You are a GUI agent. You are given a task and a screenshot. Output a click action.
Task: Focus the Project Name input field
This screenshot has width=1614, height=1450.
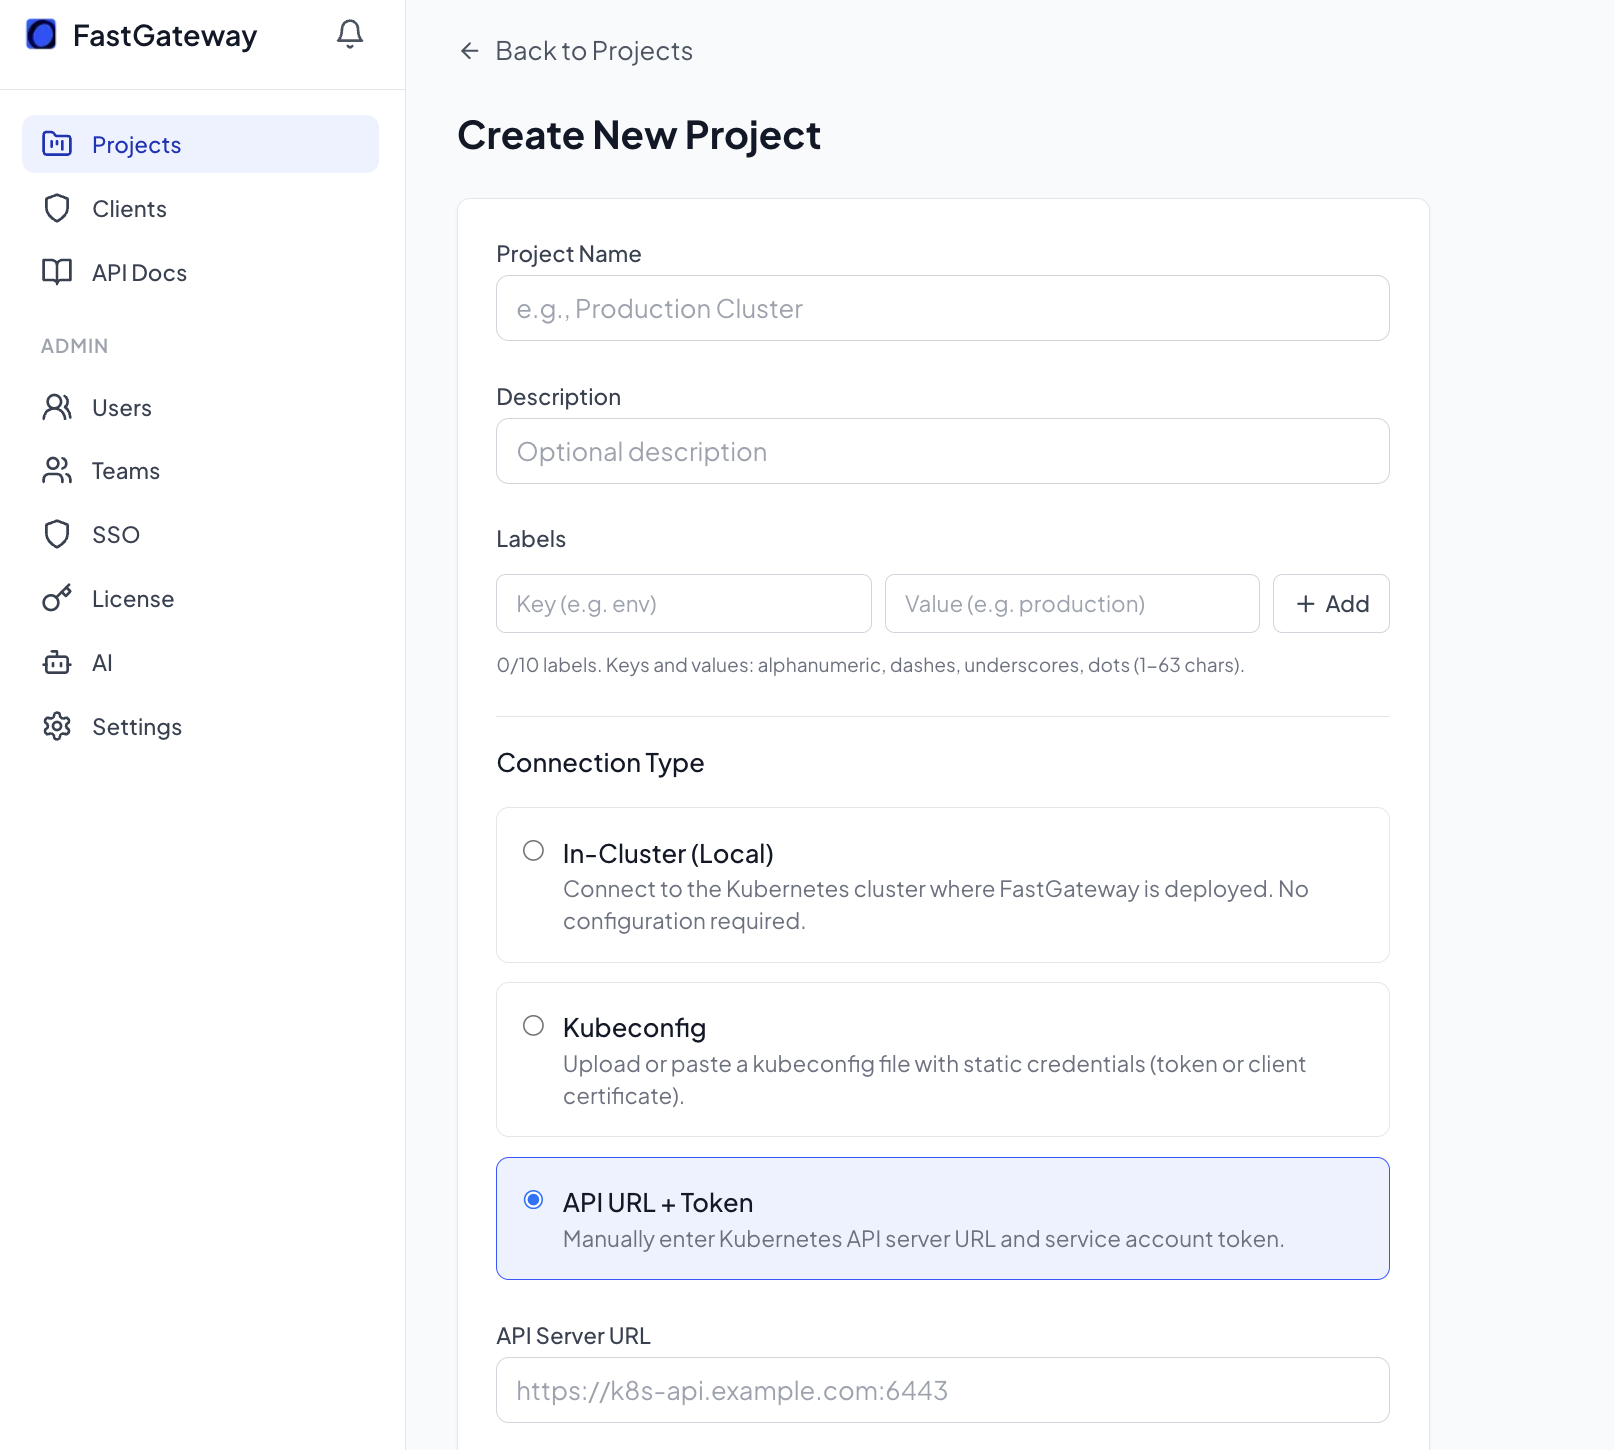coord(942,308)
